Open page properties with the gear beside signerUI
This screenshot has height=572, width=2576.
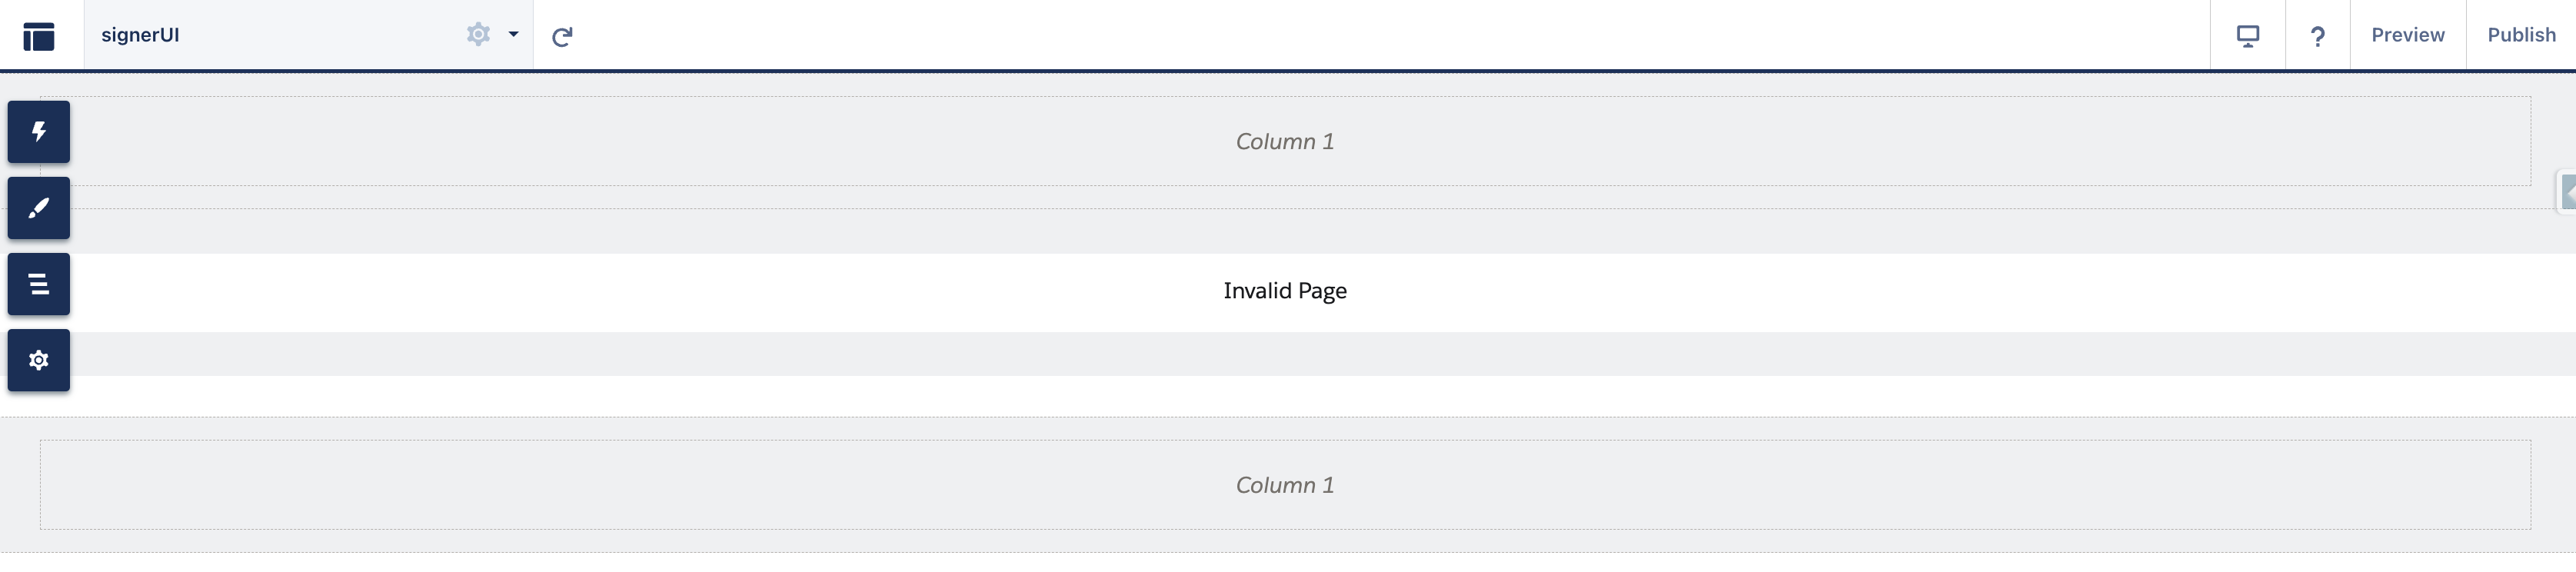478,34
